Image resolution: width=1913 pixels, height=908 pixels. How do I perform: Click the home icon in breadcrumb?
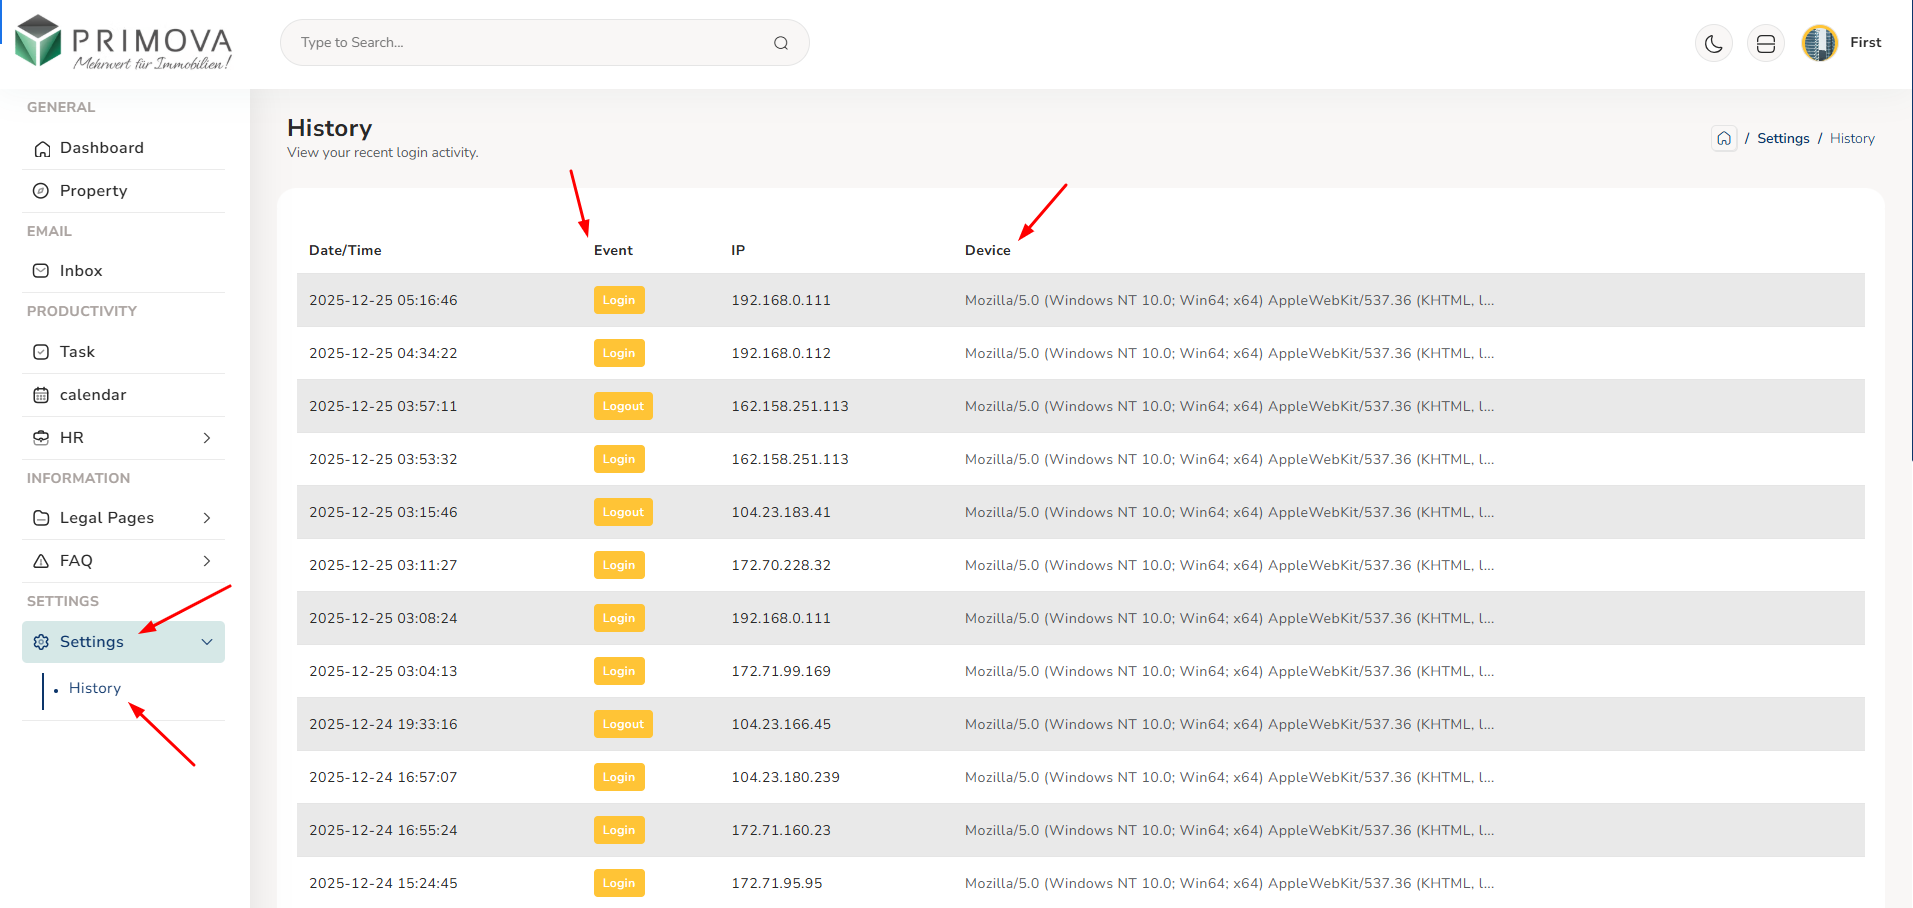click(1724, 139)
